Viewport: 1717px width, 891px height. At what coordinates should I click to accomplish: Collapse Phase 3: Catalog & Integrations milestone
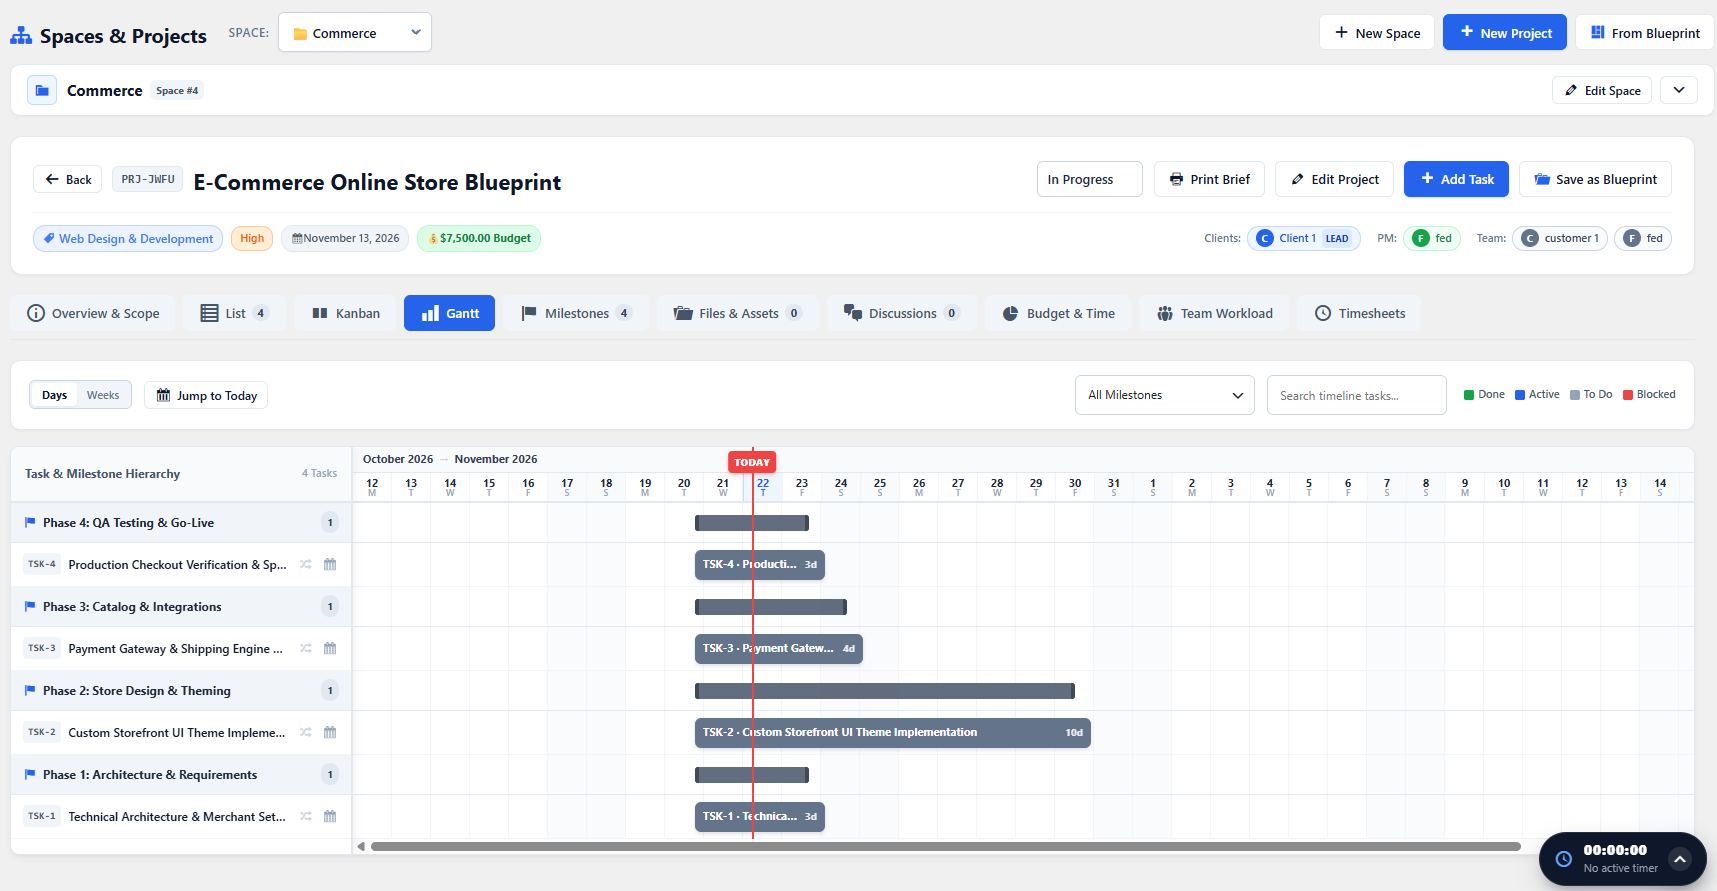(x=180, y=606)
